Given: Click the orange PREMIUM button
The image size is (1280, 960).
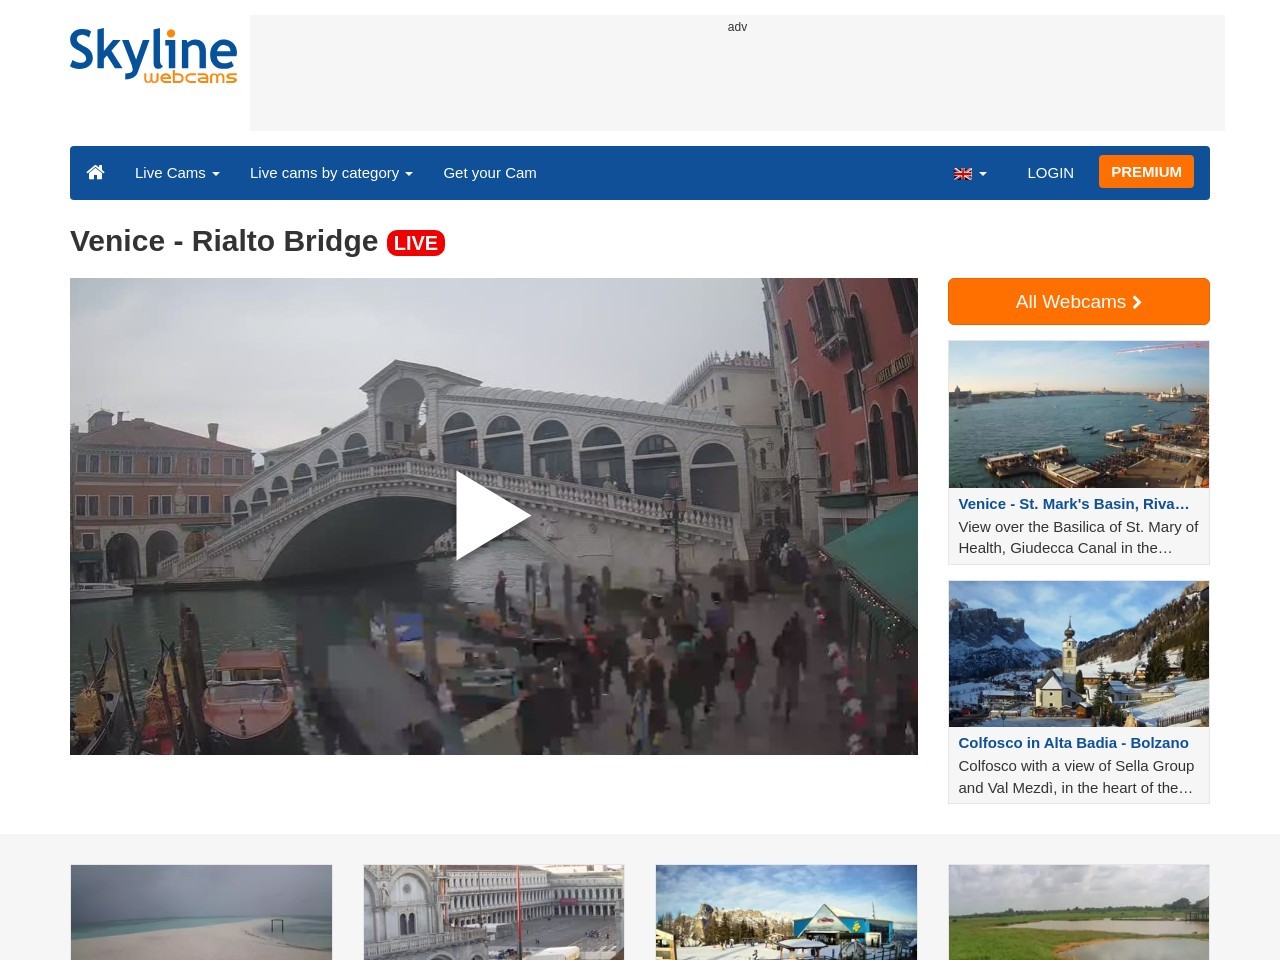Looking at the screenshot, I should coord(1146,172).
